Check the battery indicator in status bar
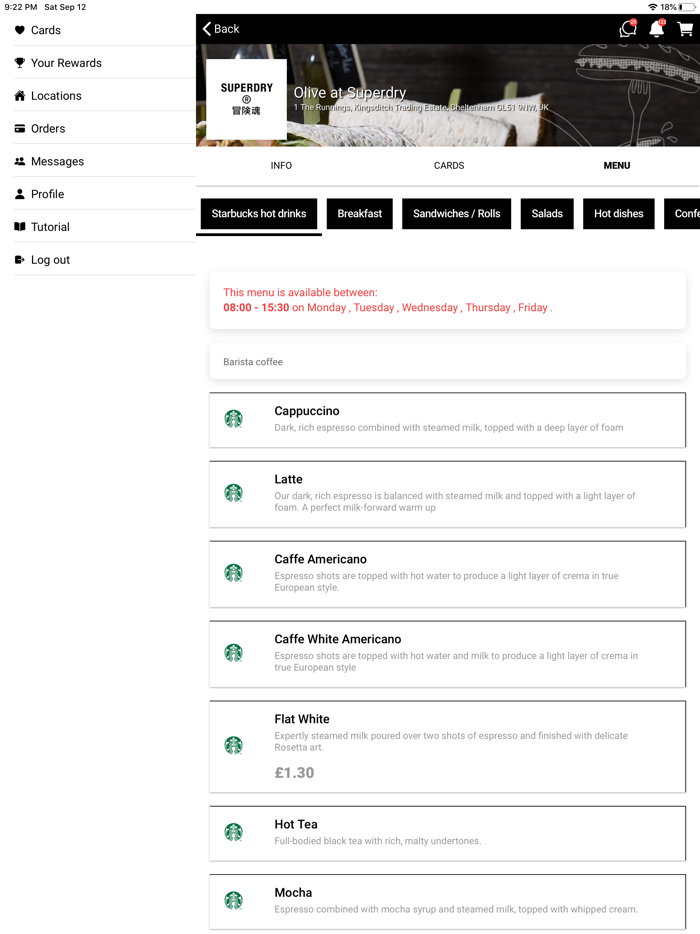 point(687,7)
